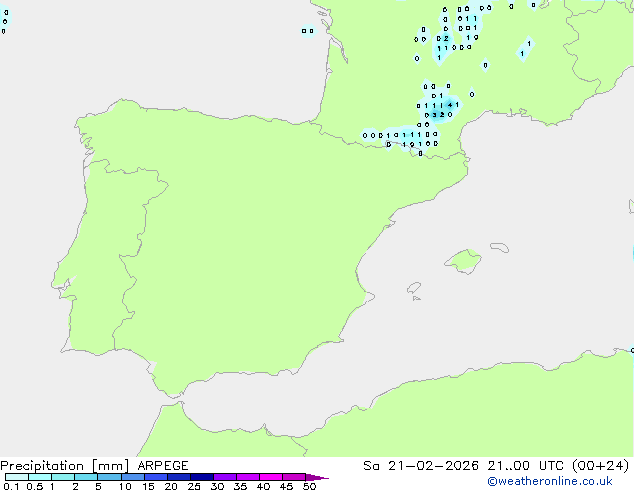
Task: Pick the legend swatch between 45 and 50
Action: point(294,477)
